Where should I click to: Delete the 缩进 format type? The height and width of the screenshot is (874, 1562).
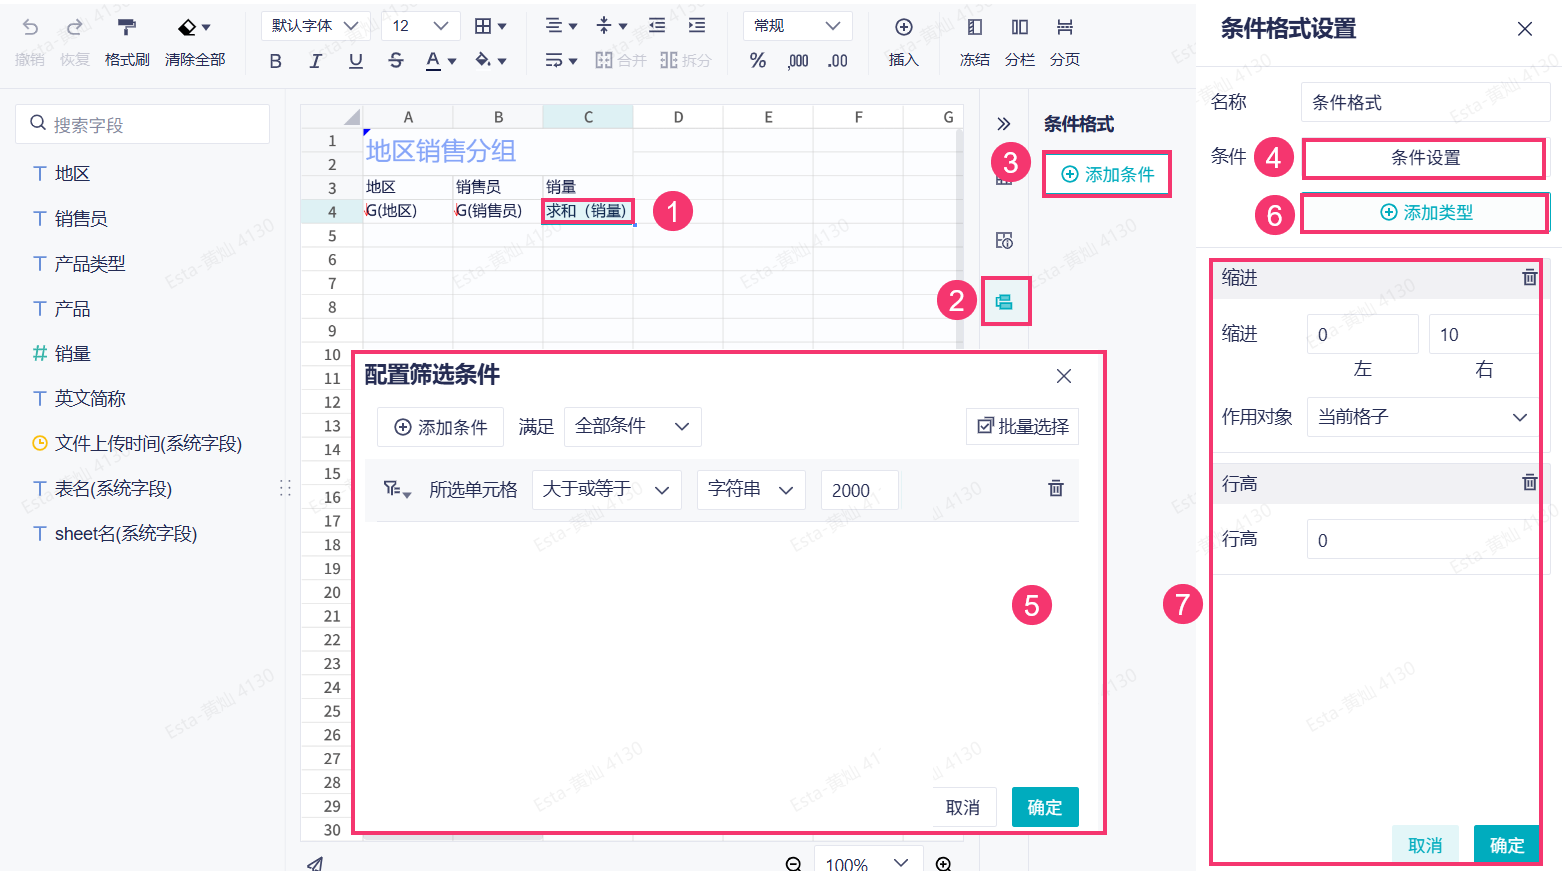click(x=1529, y=278)
